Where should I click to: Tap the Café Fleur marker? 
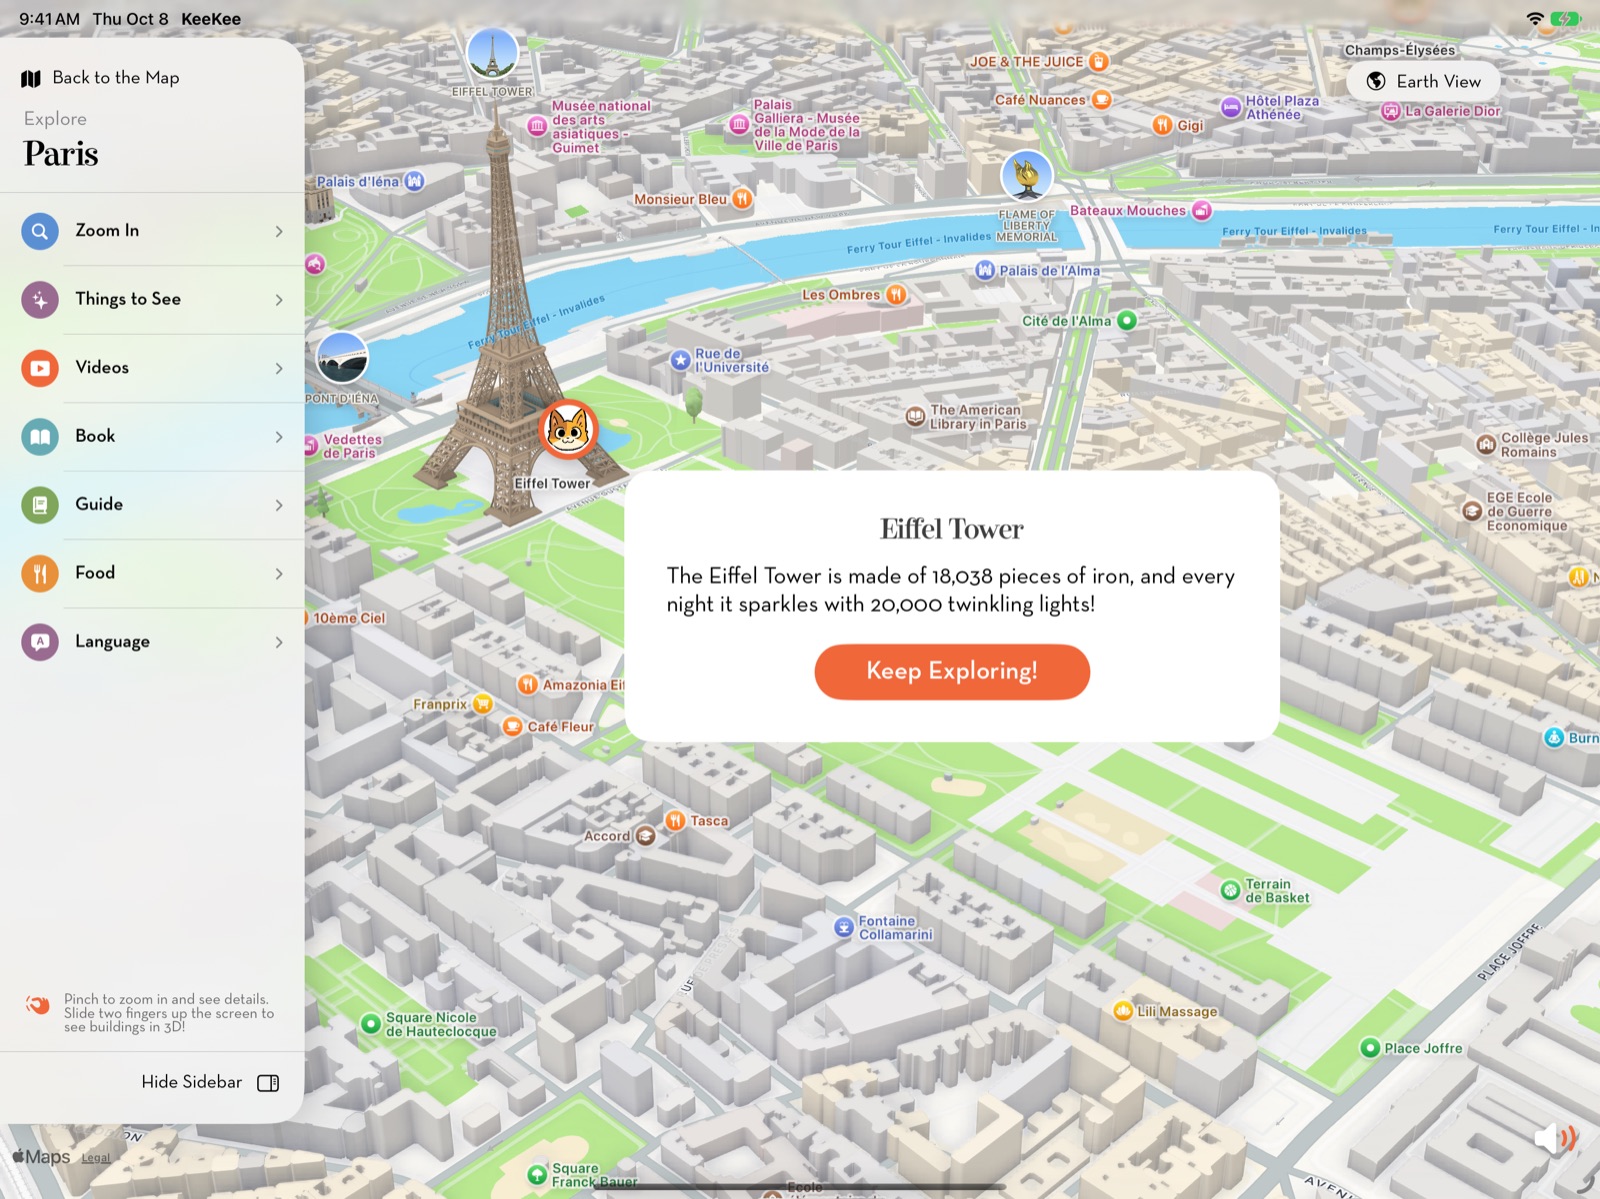pos(512,726)
